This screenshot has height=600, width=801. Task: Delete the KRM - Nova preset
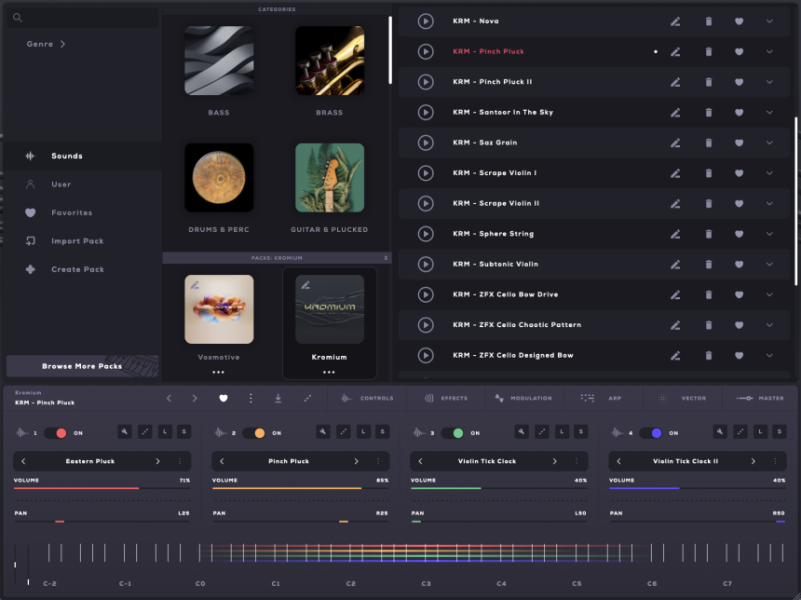pos(710,21)
